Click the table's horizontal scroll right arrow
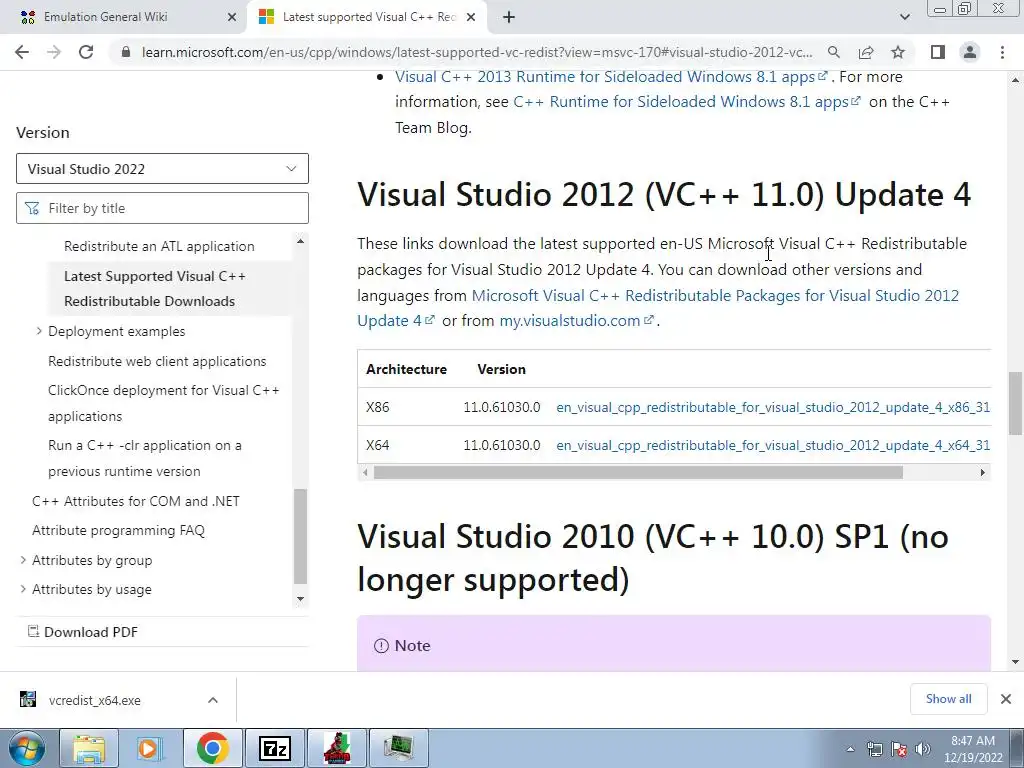 point(982,472)
